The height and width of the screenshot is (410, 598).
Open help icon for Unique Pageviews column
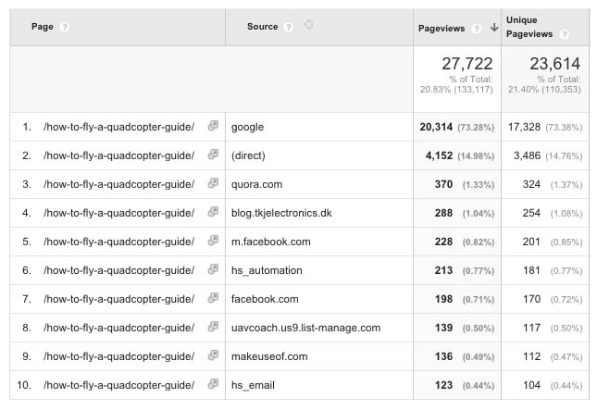pos(564,34)
